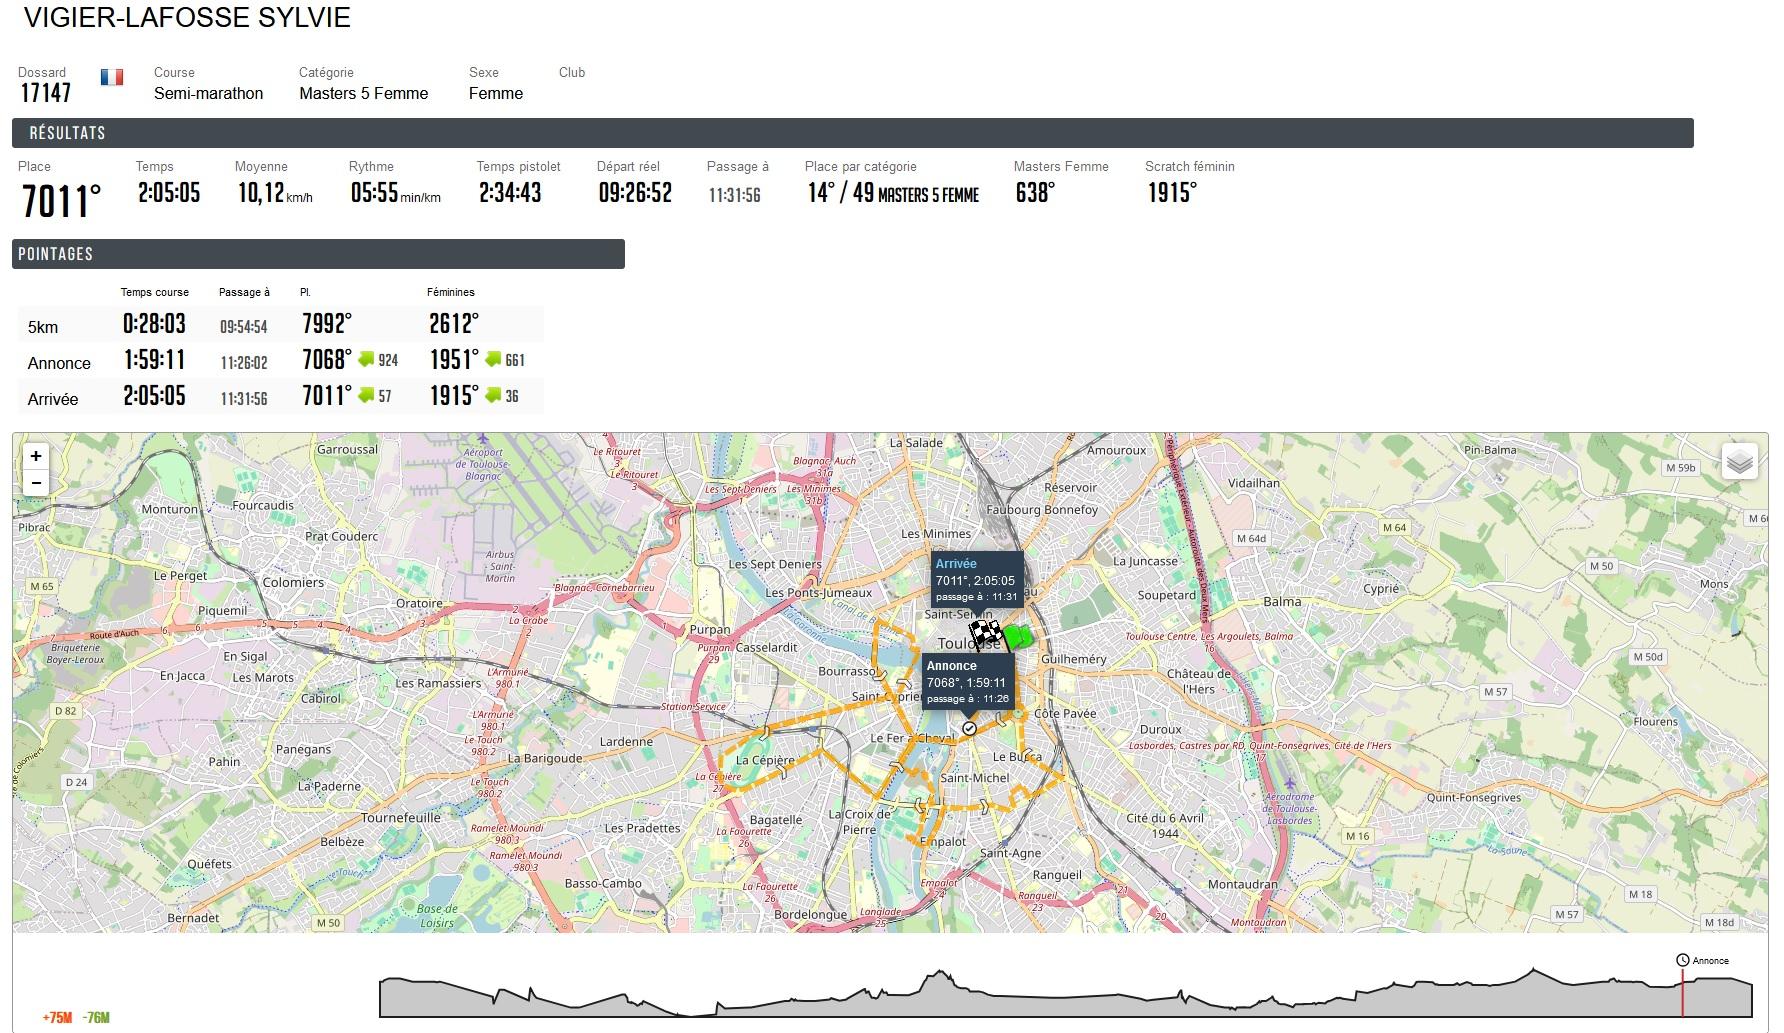Image resolution: width=1784 pixels, height=1033 pixels.
Task: Click the elevation profile chart
Action: [x=1066, y=992]
